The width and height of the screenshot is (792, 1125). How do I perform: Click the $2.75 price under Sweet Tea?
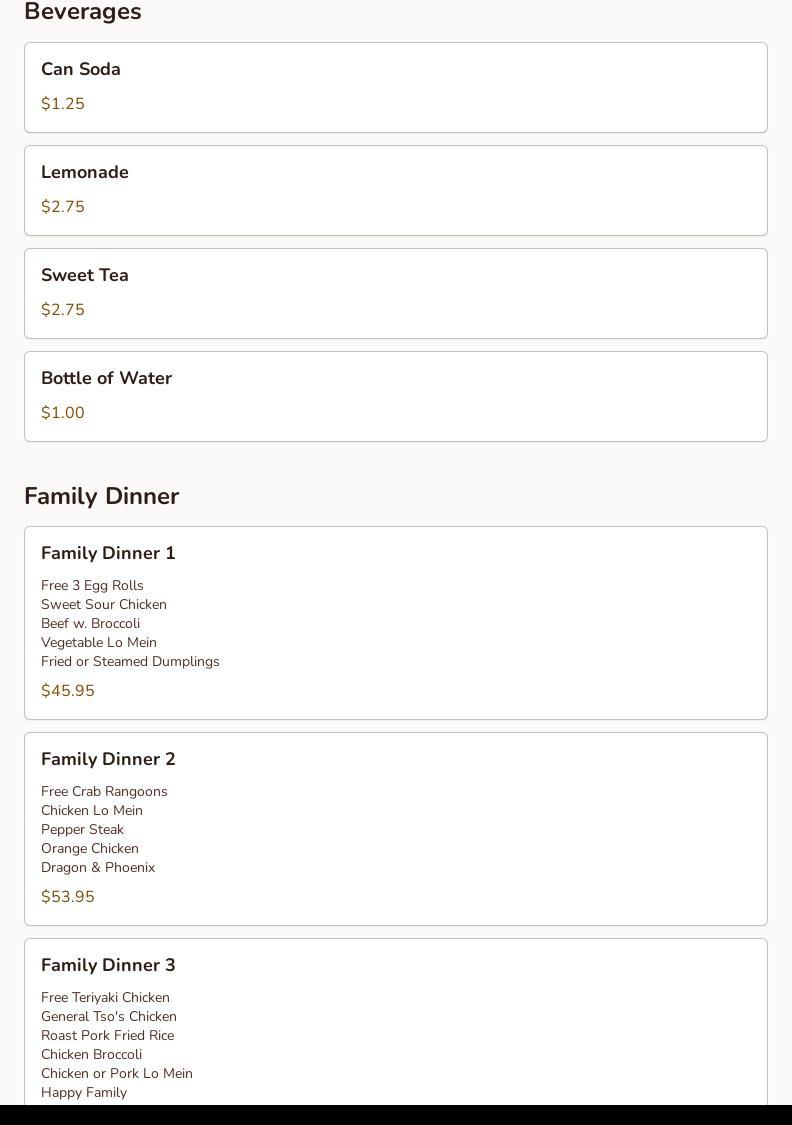63,310
